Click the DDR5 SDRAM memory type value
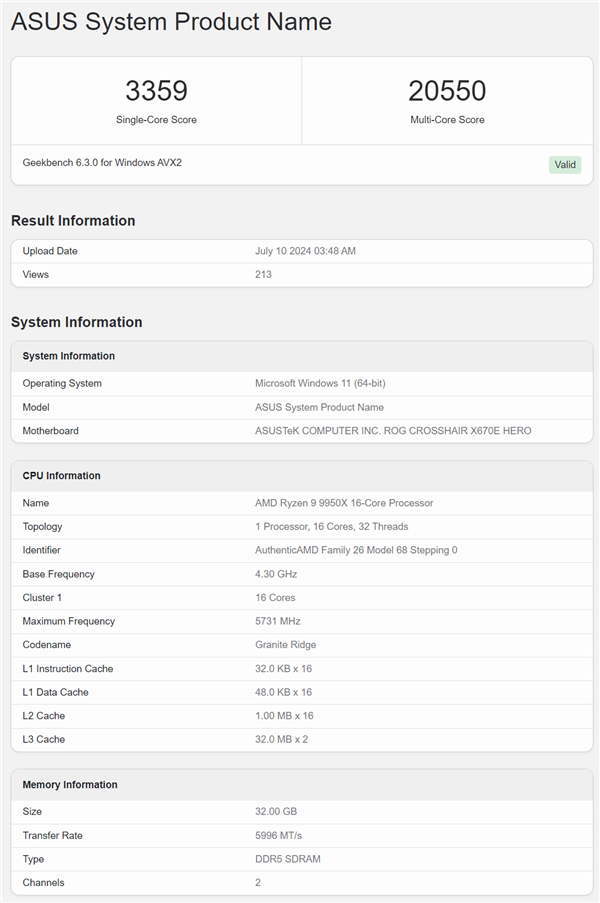The height and width of the screenshot is (903, 600). 288,859
